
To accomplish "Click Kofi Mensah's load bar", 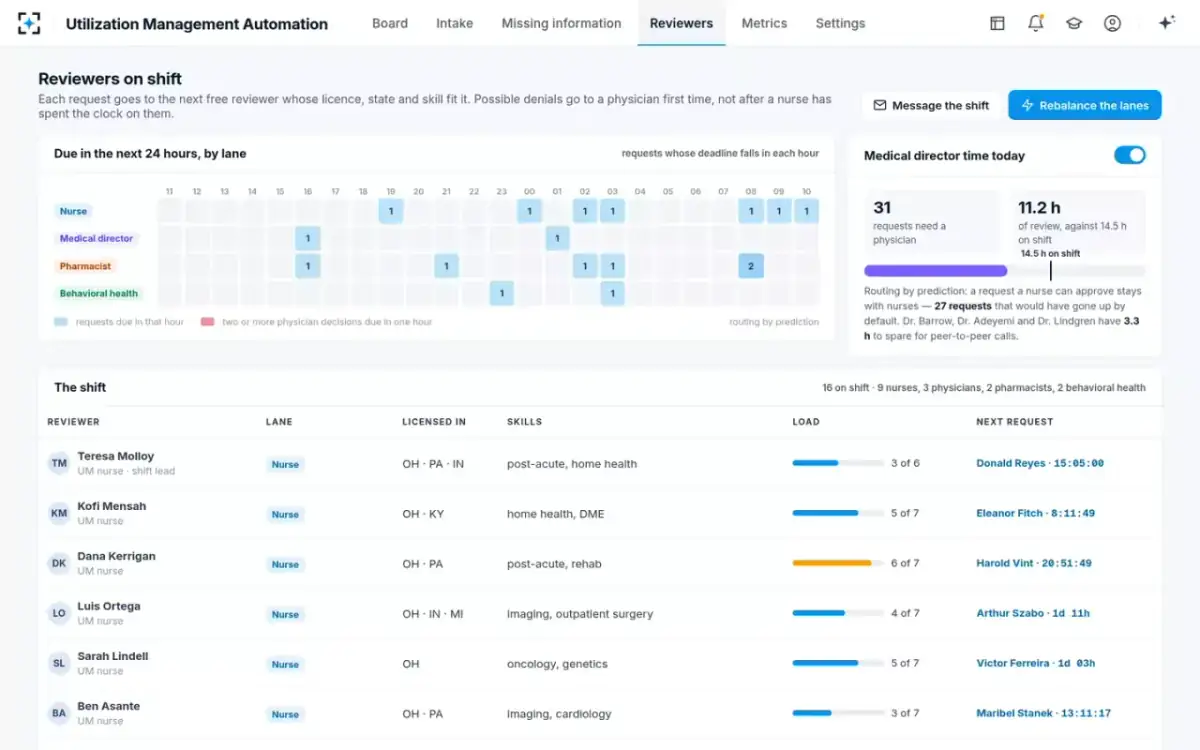I will coord(837,513).
